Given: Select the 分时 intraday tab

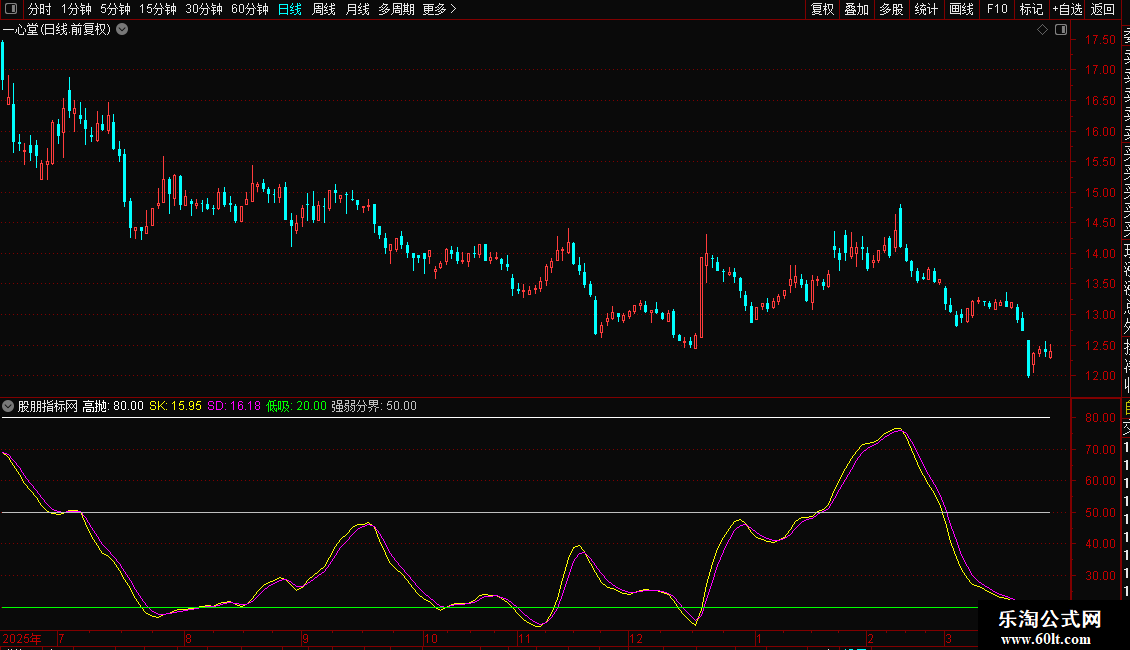Looking at the screenshot, I should tap(39, 9).
